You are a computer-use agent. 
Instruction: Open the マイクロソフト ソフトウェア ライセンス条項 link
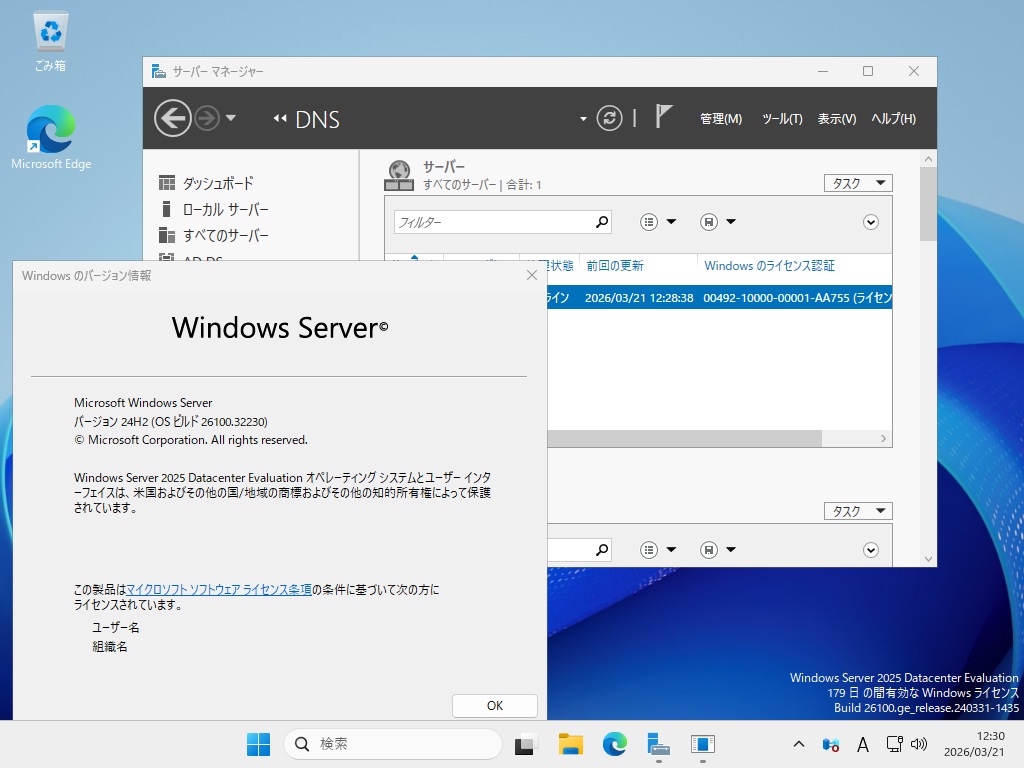click(219, 590)
